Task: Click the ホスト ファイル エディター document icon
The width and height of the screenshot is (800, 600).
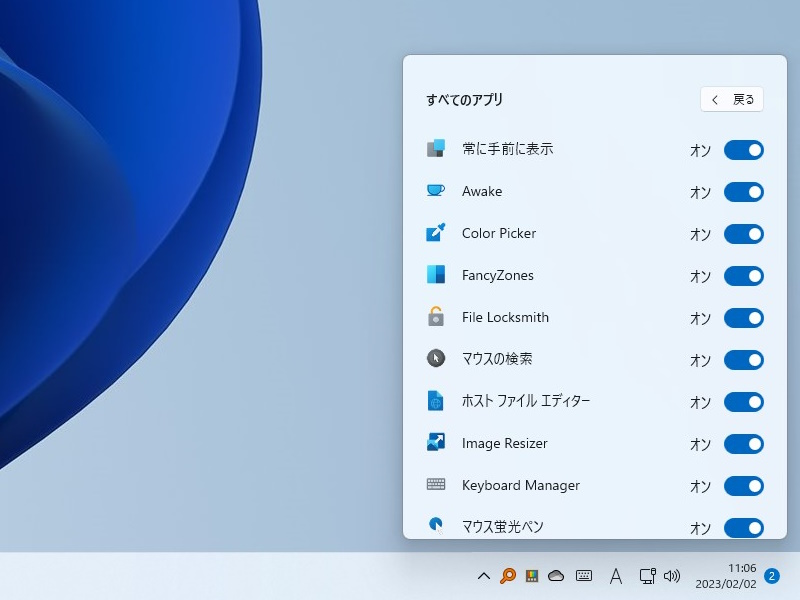Action: coord(436,401)
